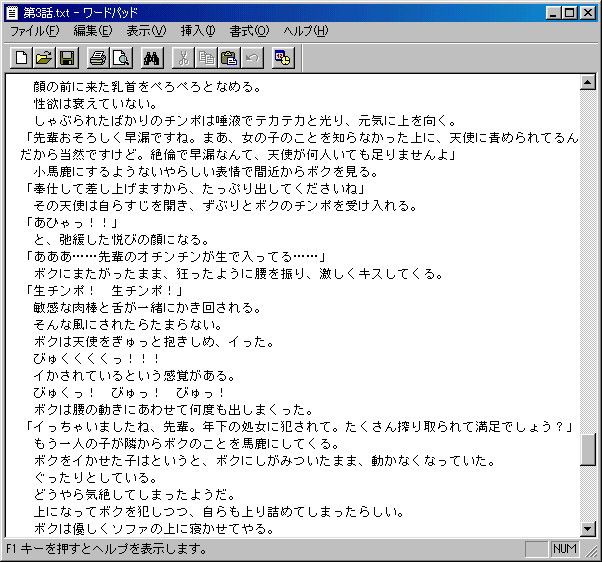Save the document using the floppy disk icon
The height and width of the screenshot is (562, 602).
67,58
